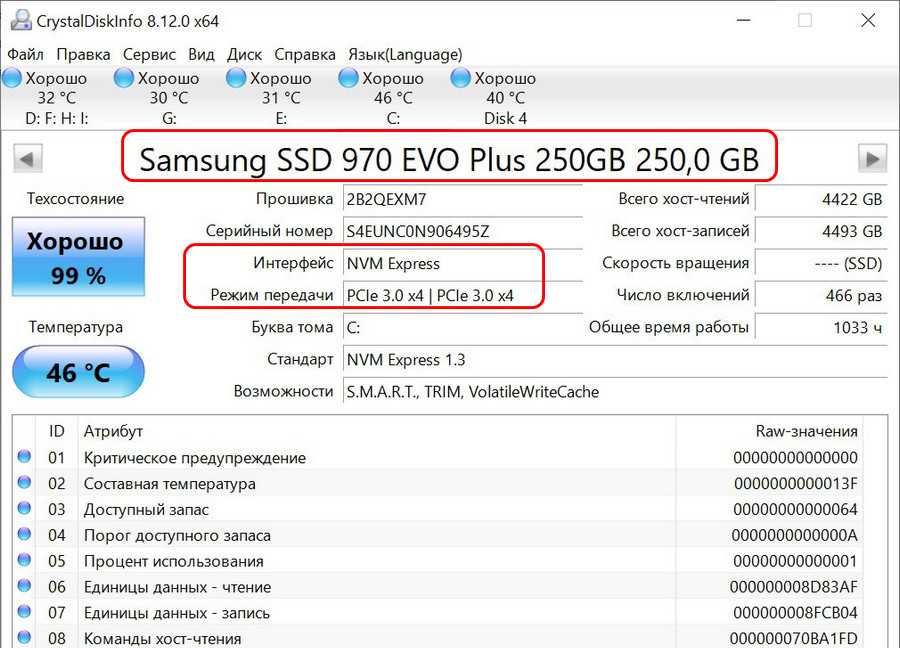Click the Атрибут column header

[377, 431]
